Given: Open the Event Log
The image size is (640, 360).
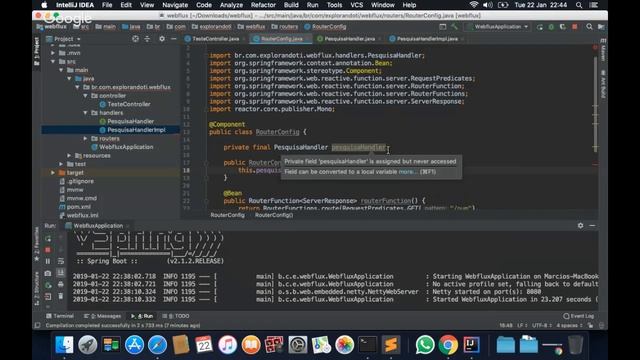Looking at the screenshot, I should 578,316.
